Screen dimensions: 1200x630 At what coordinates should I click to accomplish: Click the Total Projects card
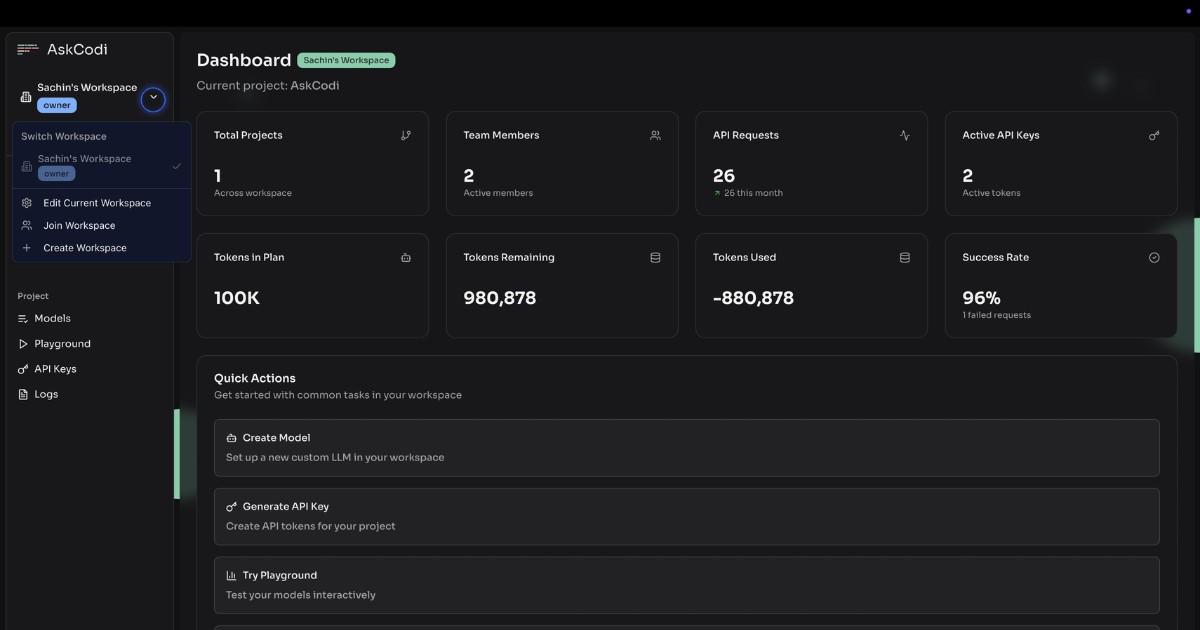tap(313, 163)
